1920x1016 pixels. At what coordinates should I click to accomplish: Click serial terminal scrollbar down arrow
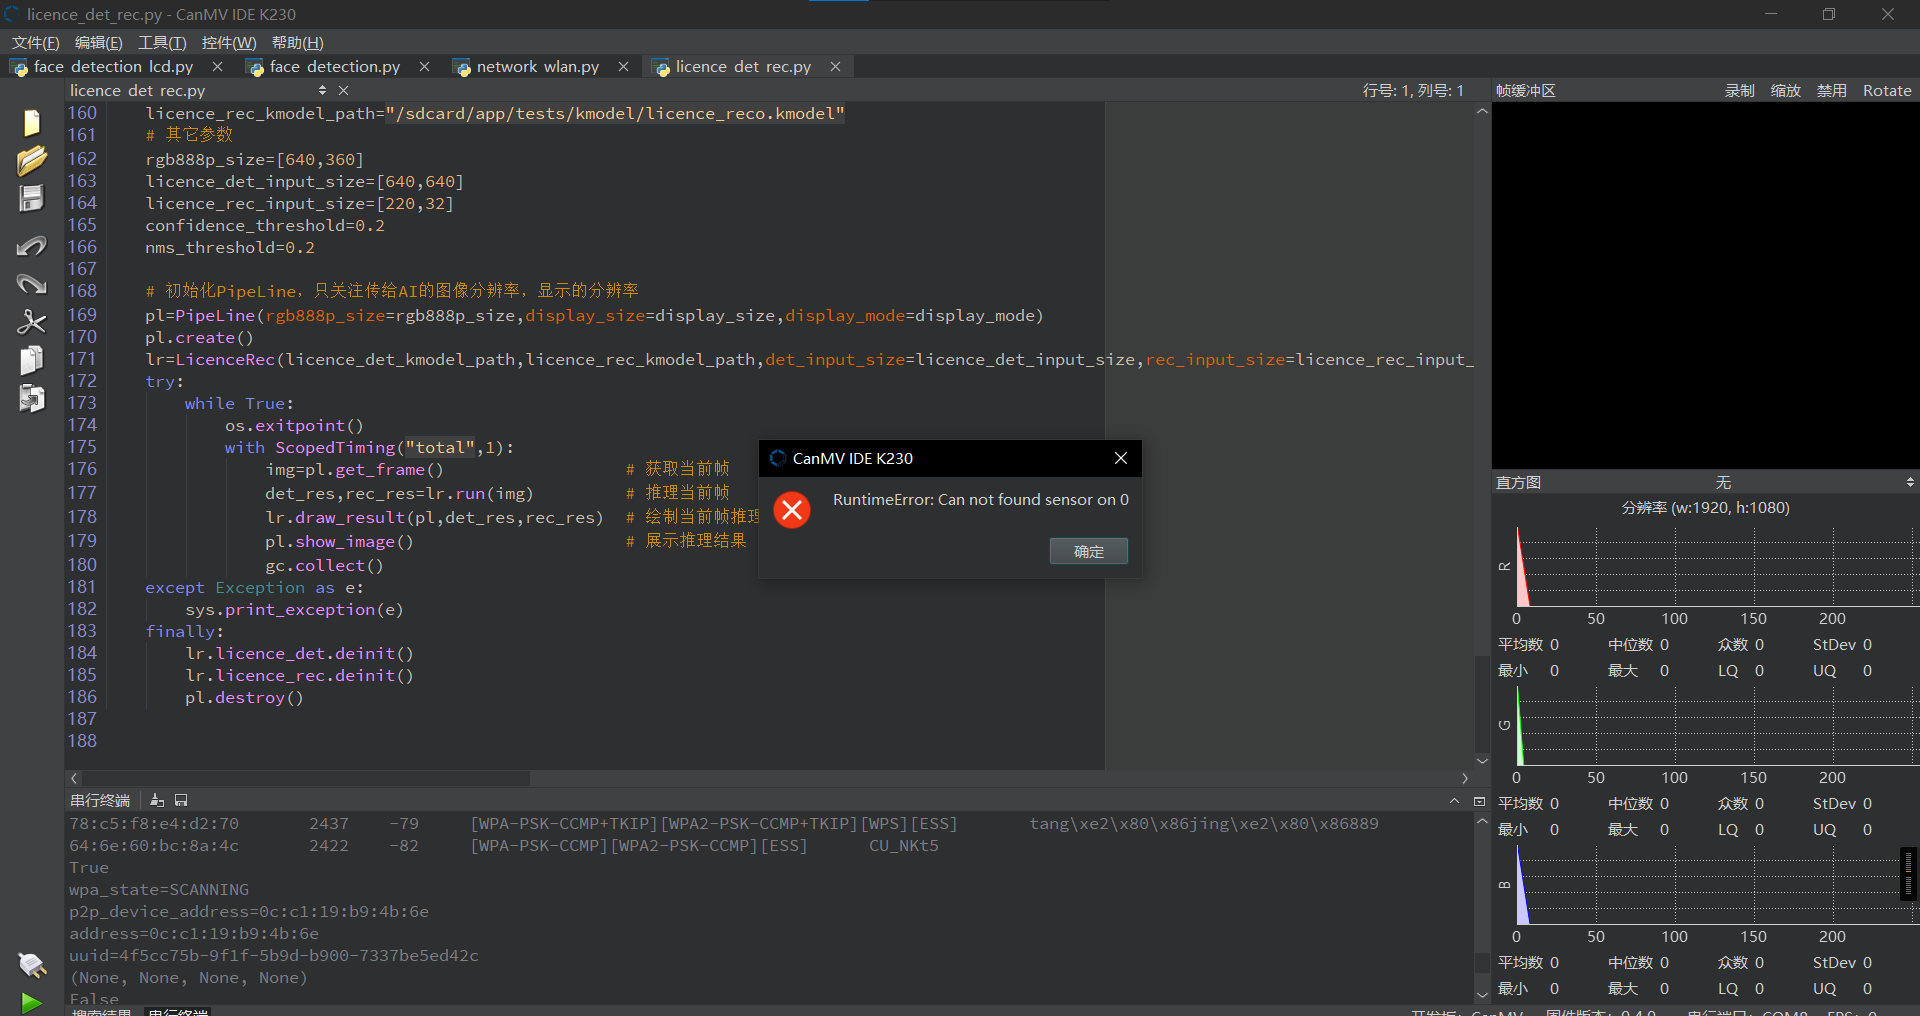pyautogui.click(x=1483, y=995)
